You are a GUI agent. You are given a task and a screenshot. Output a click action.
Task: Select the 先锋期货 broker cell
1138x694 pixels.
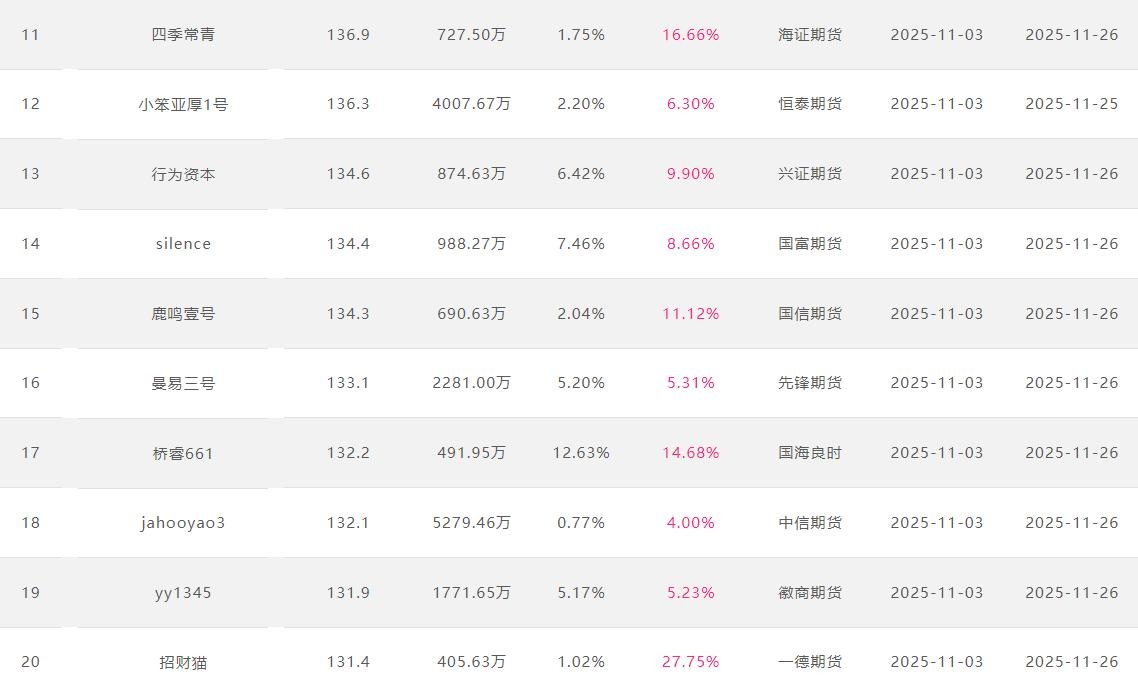[810, 383]
